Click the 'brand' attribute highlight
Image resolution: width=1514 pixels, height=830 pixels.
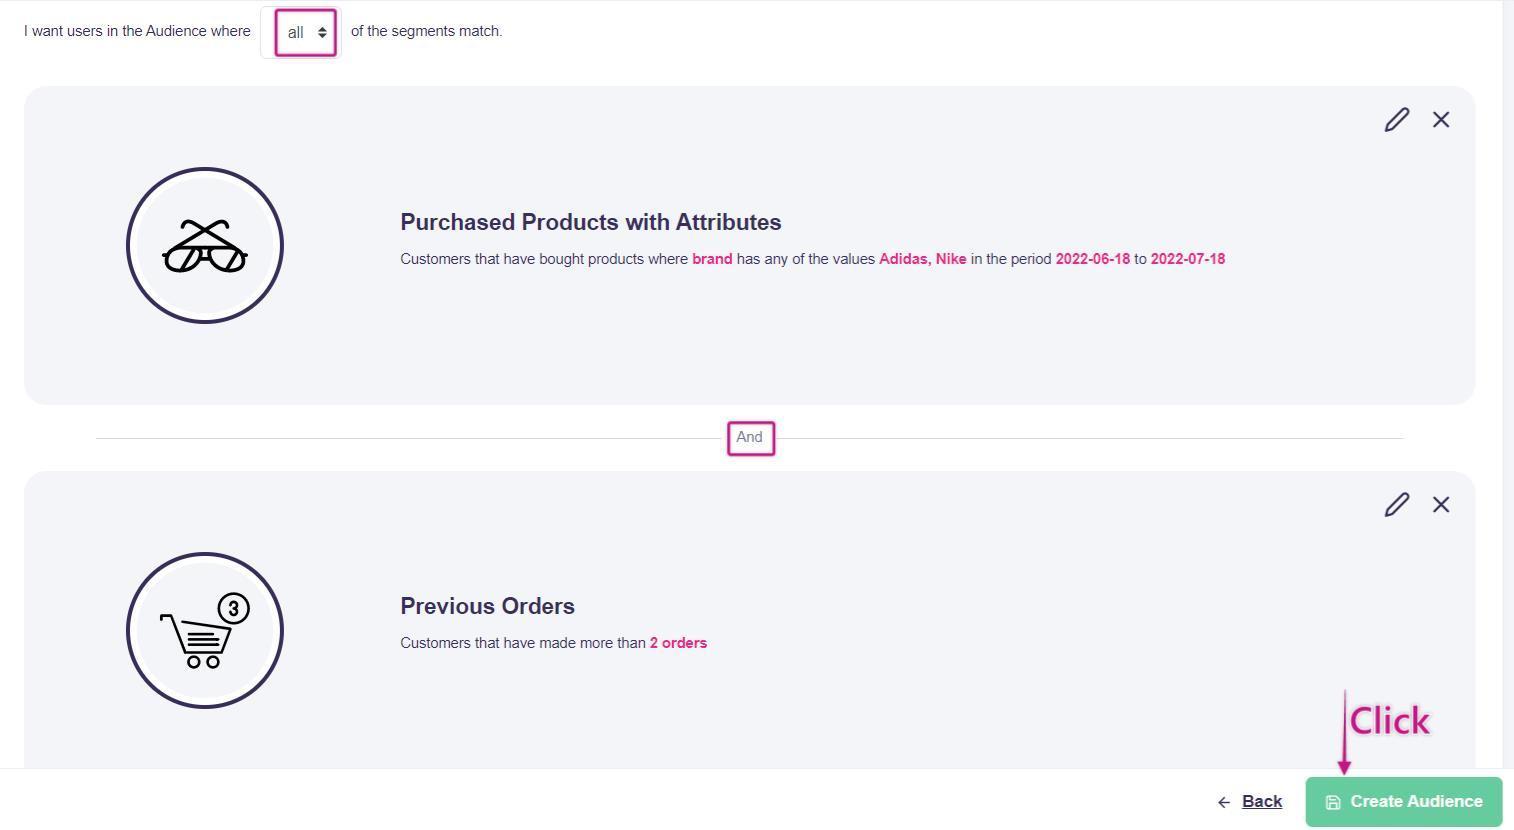click(712, 259)
